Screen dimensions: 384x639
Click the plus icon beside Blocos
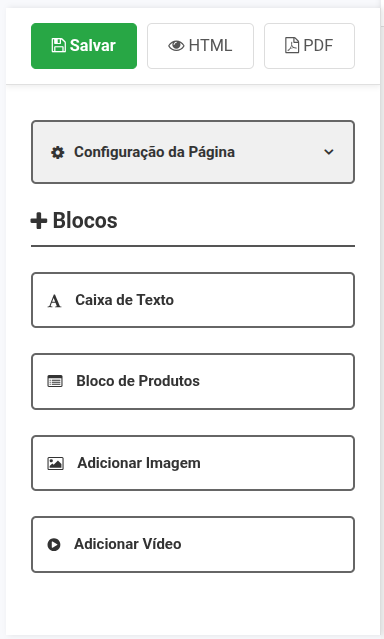pyautogui.click(x=39, y=221)
